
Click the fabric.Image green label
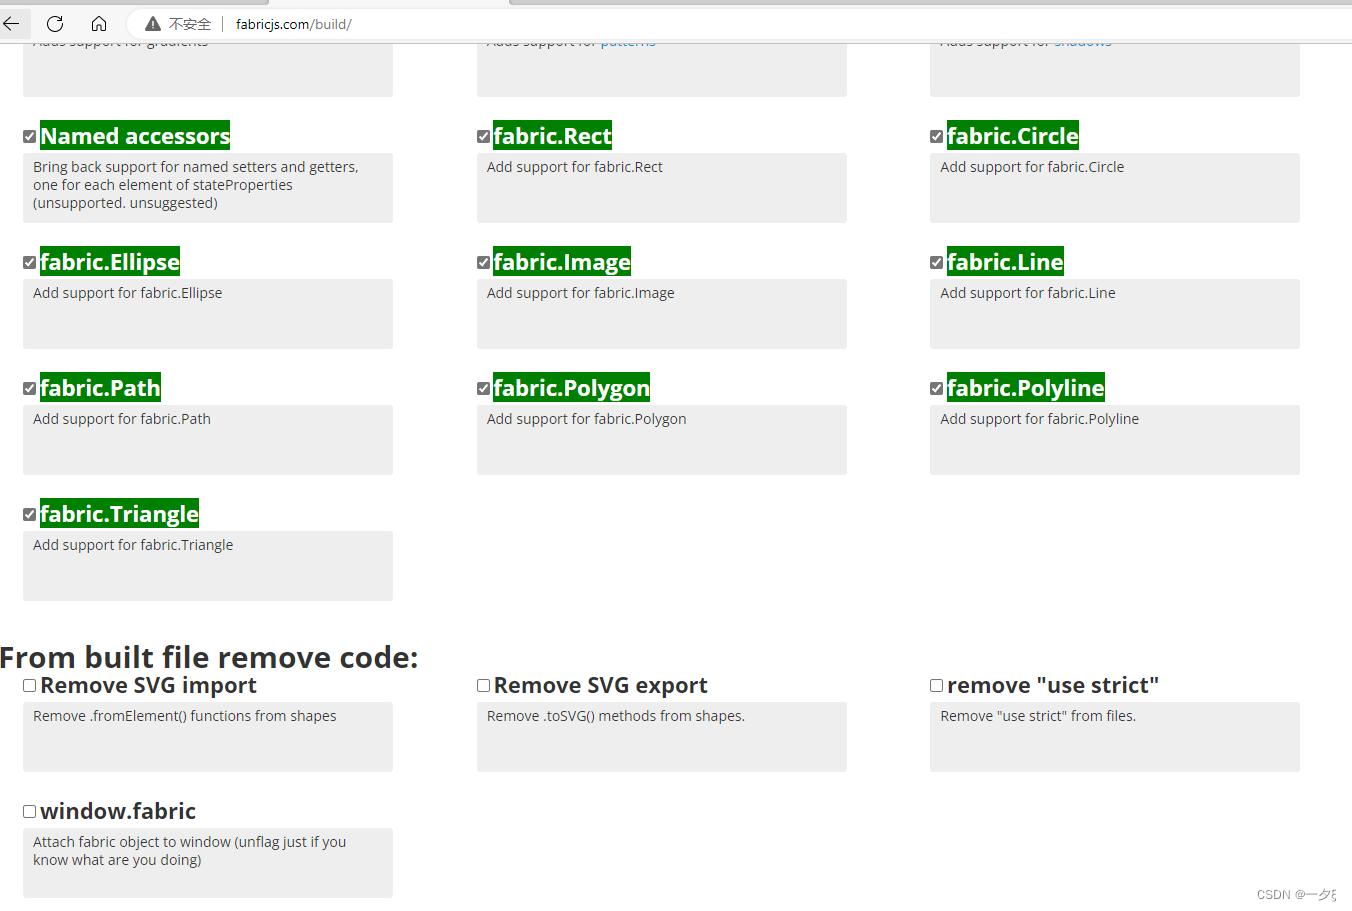(562, 261)
